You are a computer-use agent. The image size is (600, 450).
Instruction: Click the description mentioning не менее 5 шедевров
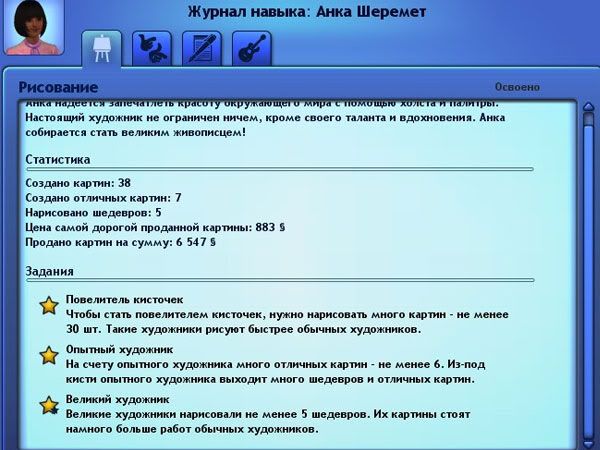268,422
